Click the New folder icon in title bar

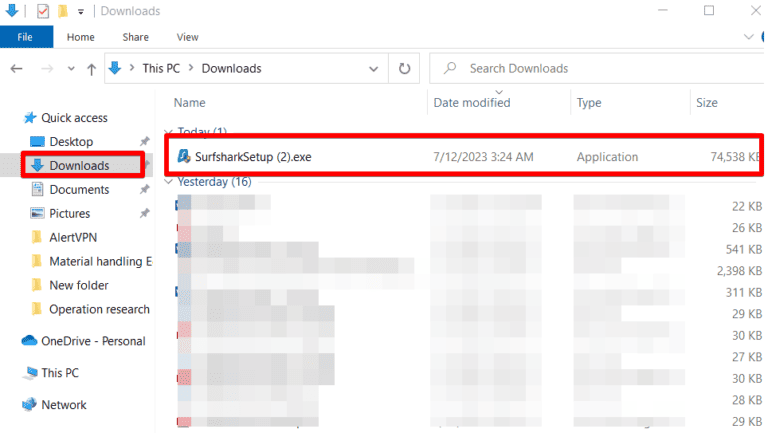(63, 11)
